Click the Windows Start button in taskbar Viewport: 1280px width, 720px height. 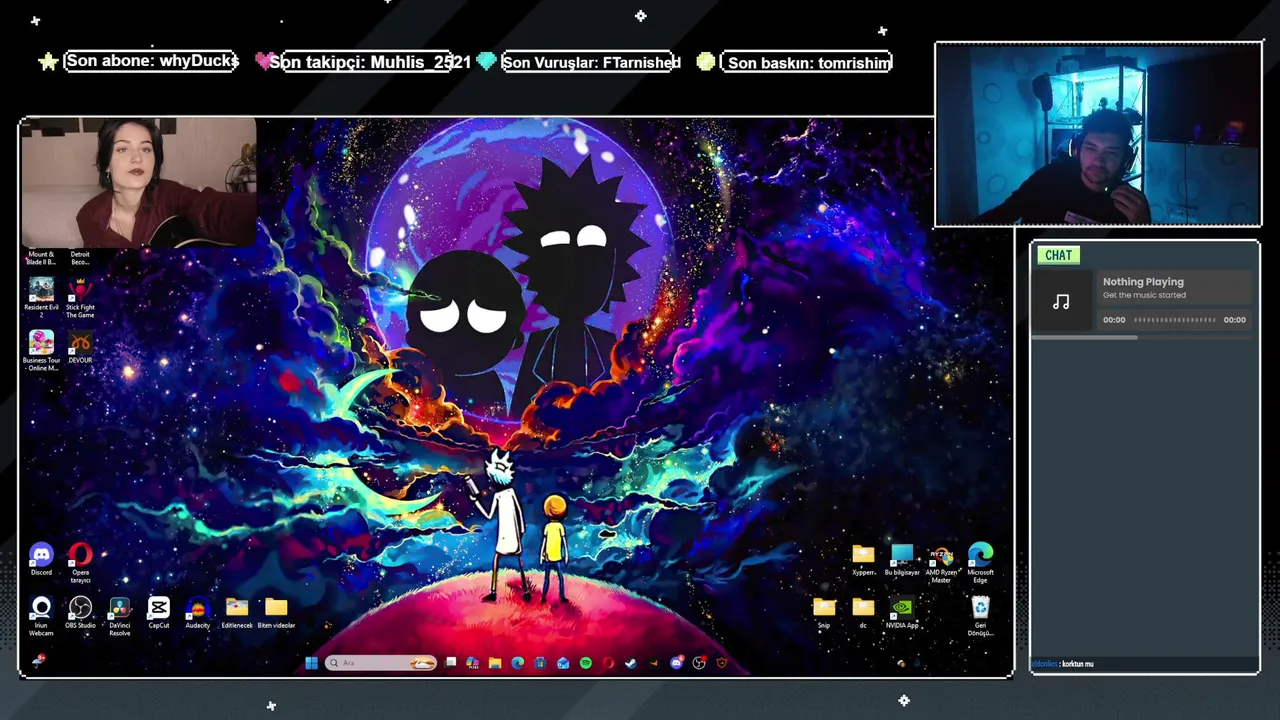(x=311, y=663)
